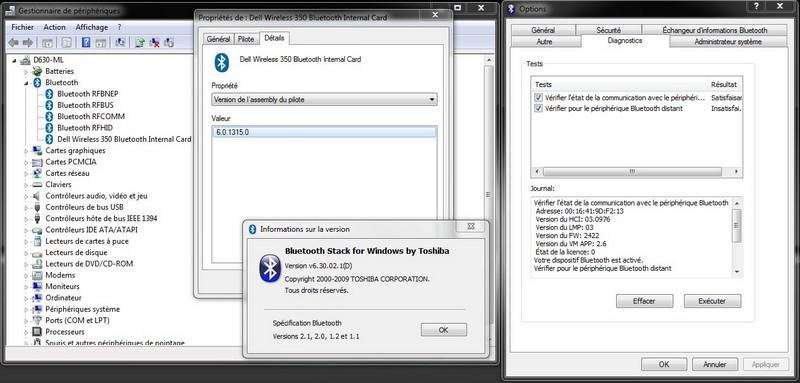This screenshot has height=383, width=800.
Task: Click the Exécuter button
Action: click(712, 301)
